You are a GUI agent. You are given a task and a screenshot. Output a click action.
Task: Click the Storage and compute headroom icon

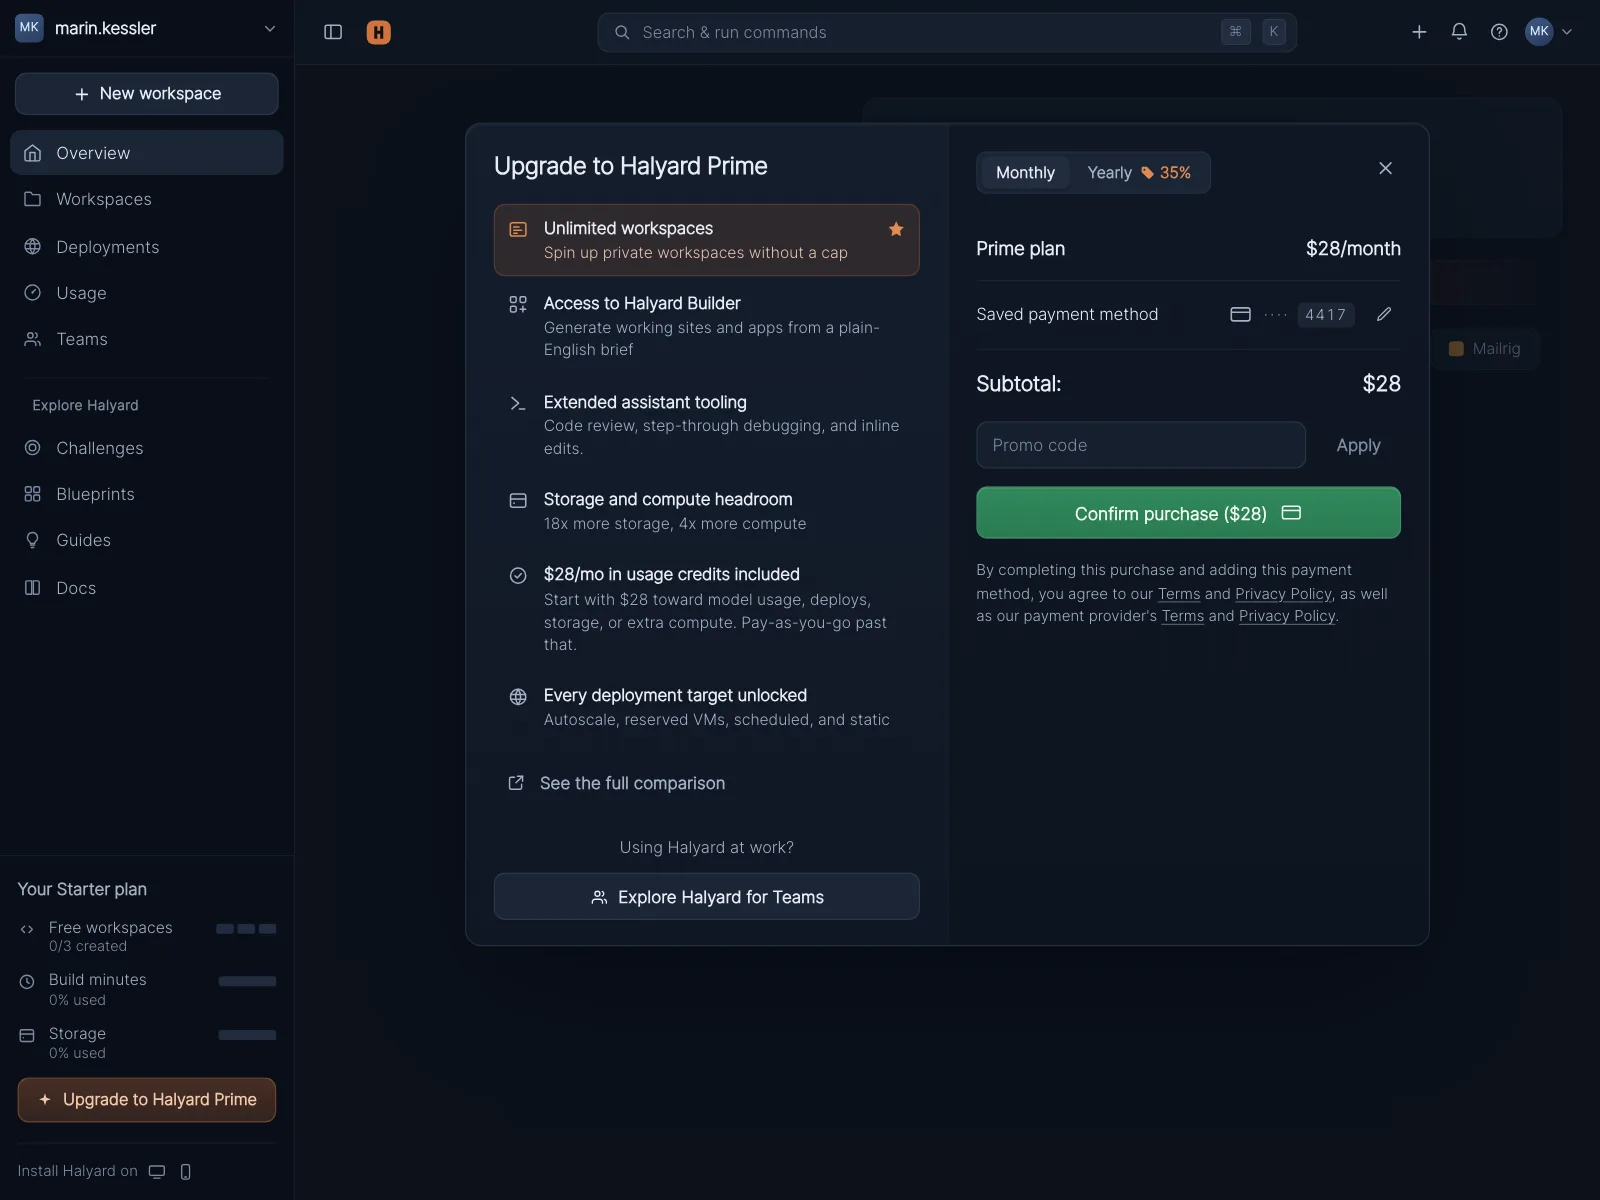pos(518,500)
